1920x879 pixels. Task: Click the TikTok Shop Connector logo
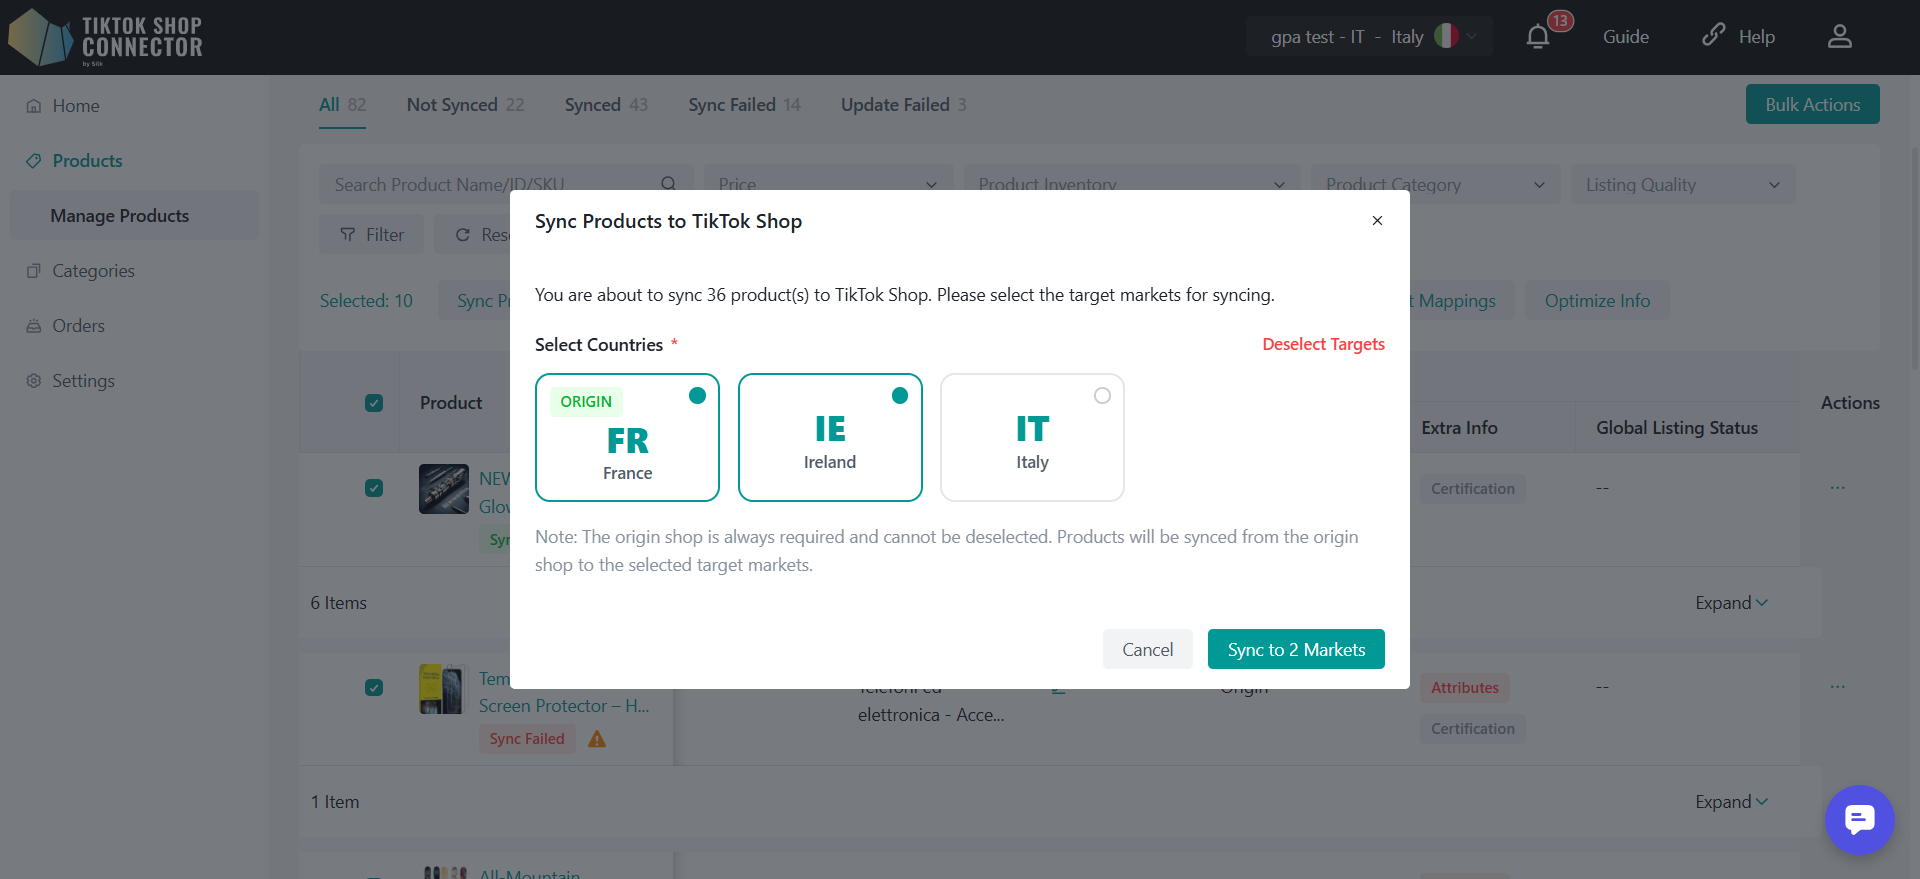pos(105,37)
